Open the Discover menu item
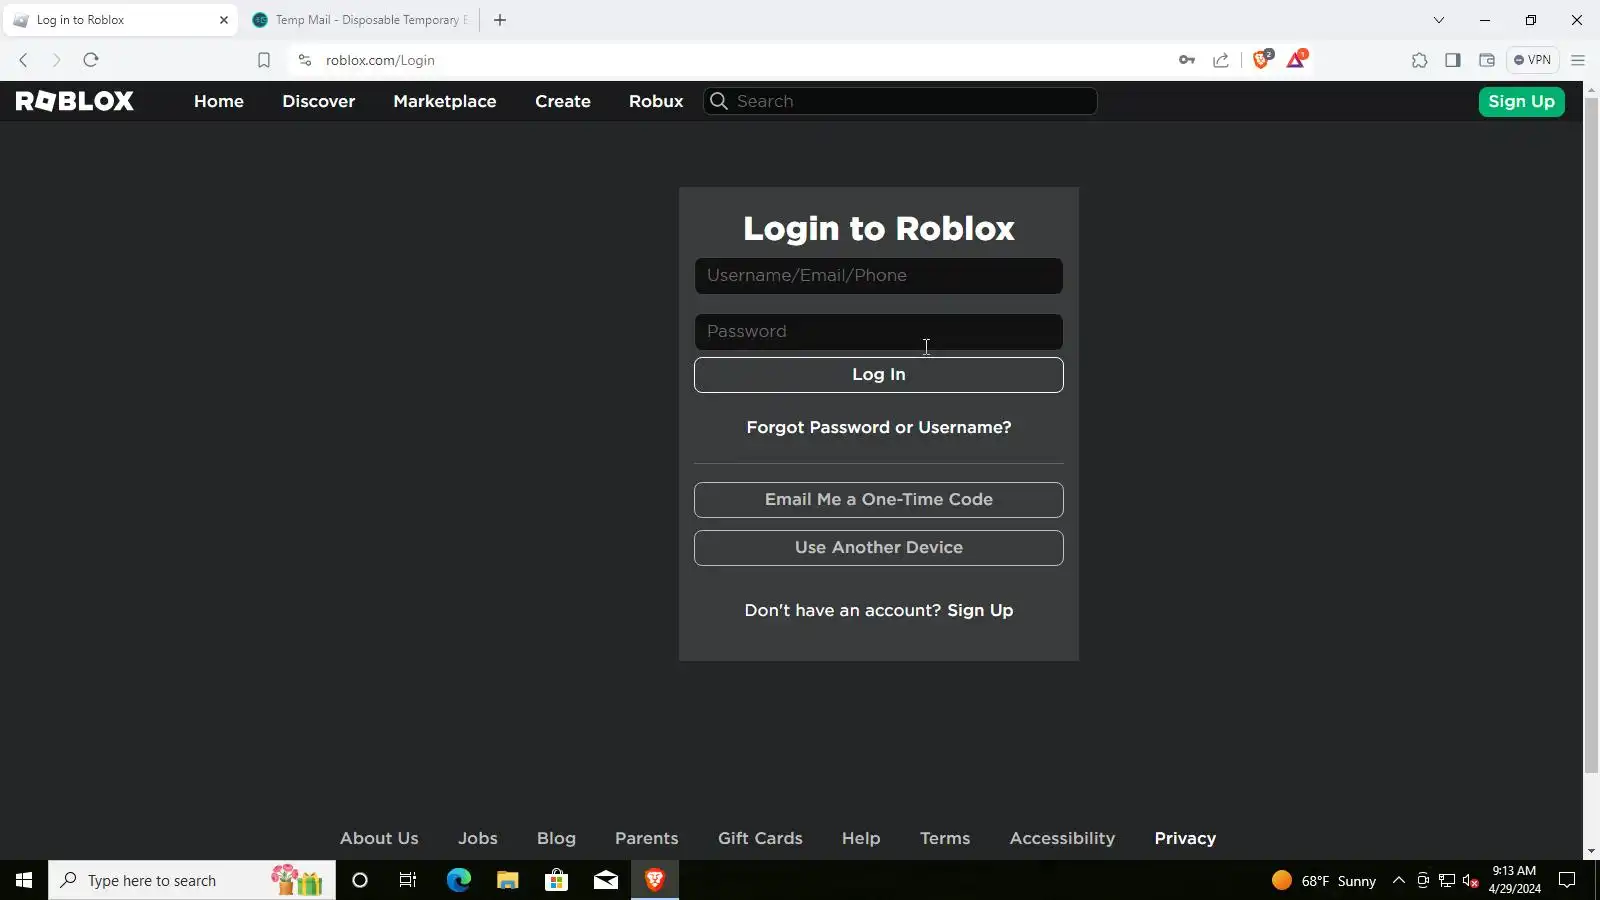 319,101
